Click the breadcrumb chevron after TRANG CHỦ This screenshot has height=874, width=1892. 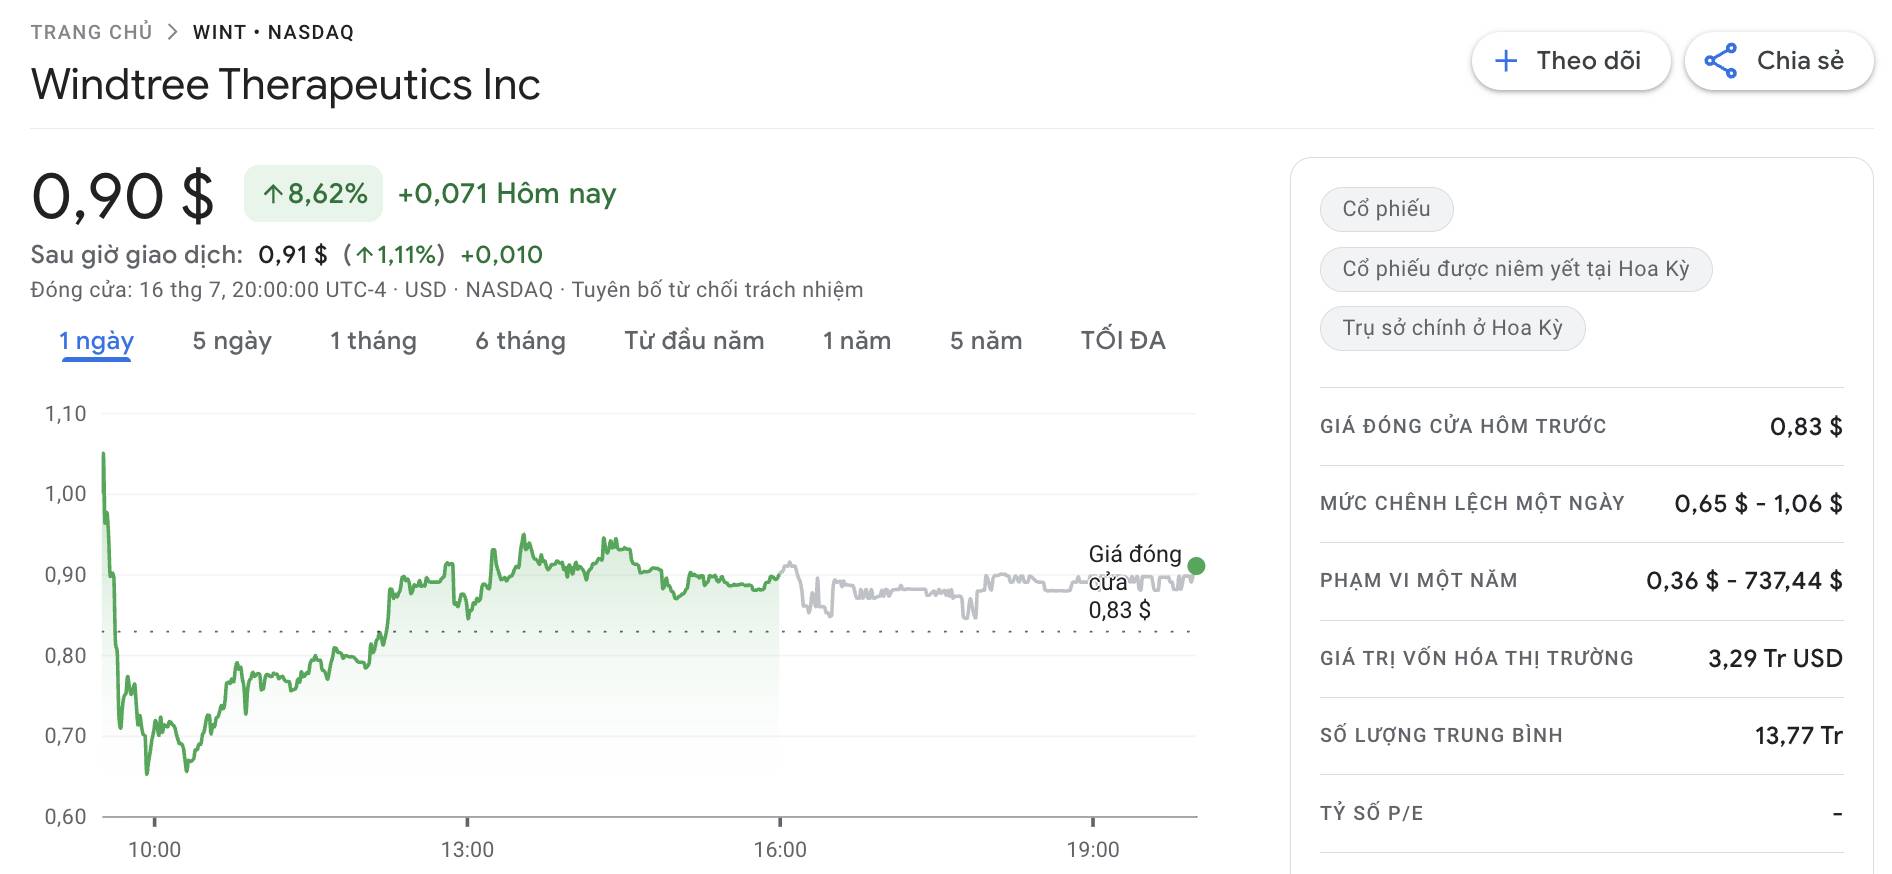pos(172,32)
